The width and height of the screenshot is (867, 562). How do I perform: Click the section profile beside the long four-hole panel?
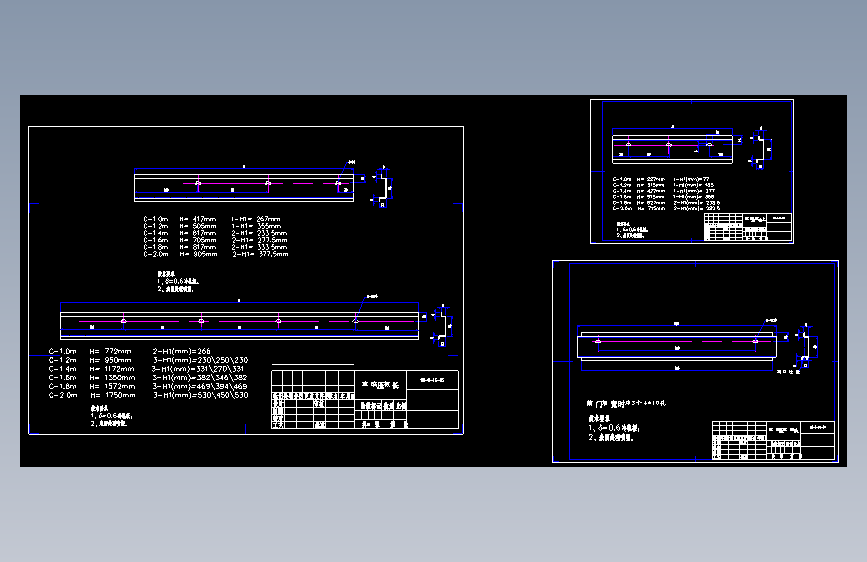point(443,326)
